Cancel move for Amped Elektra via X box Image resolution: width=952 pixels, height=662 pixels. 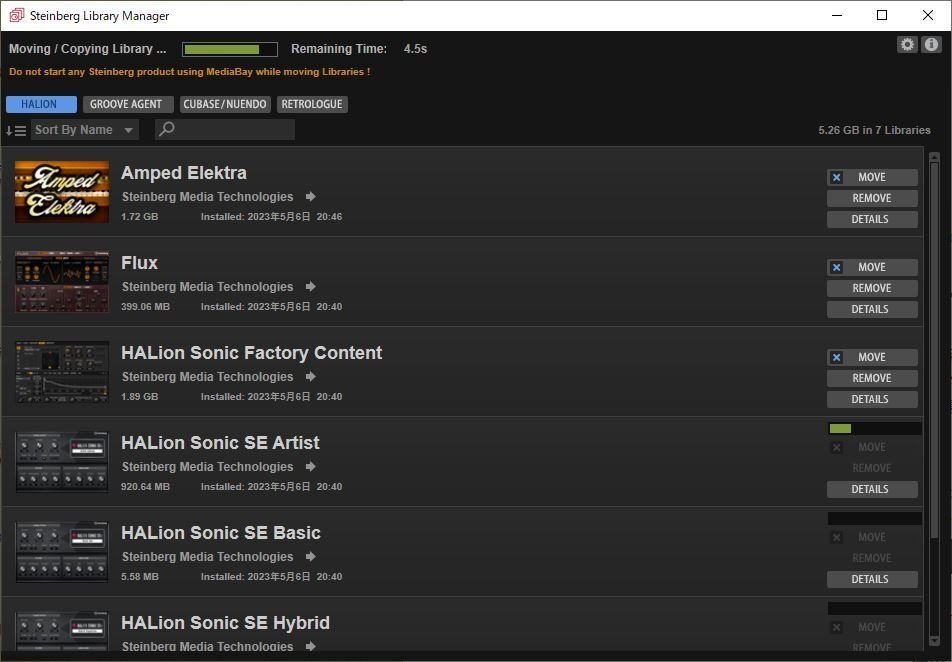[x=836, y=177]
